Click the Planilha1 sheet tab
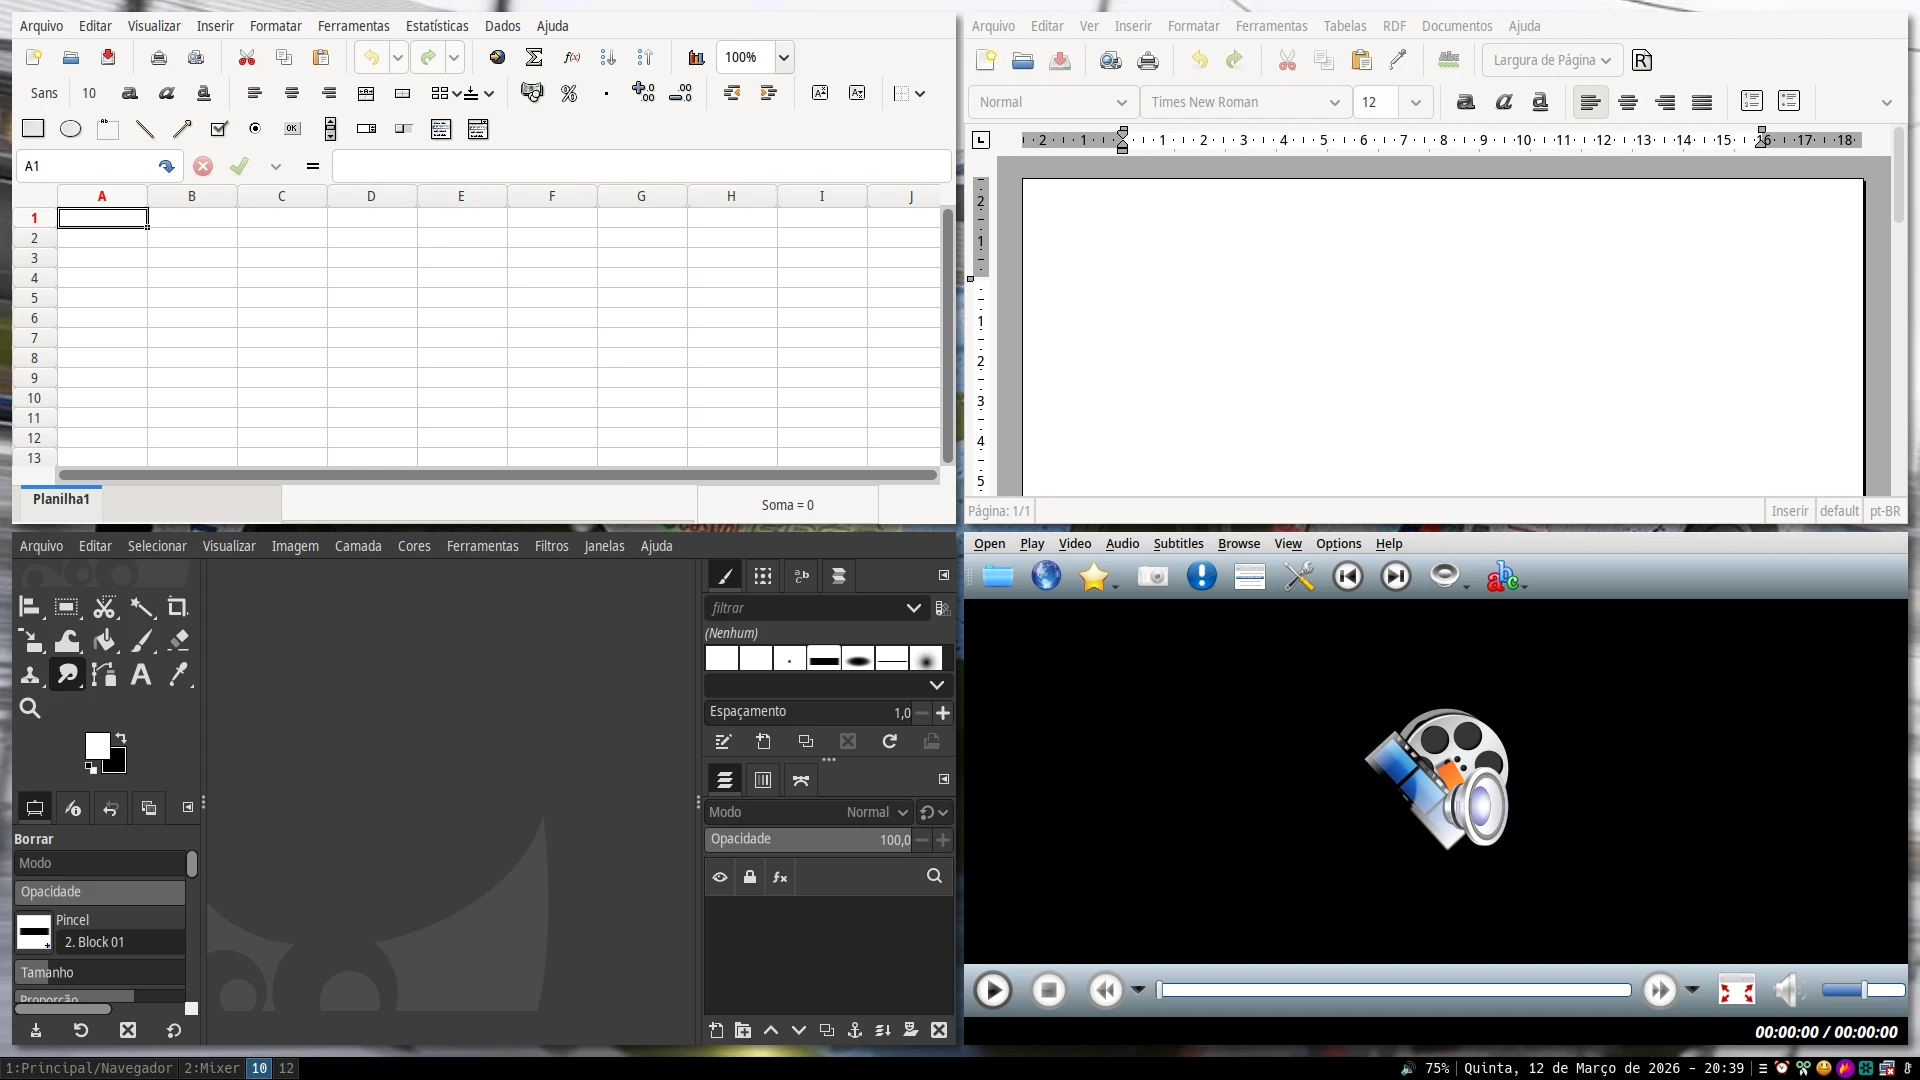The width and height of the screenshot is (1920, 1080). pyautogui.click(x=61, y=499)
